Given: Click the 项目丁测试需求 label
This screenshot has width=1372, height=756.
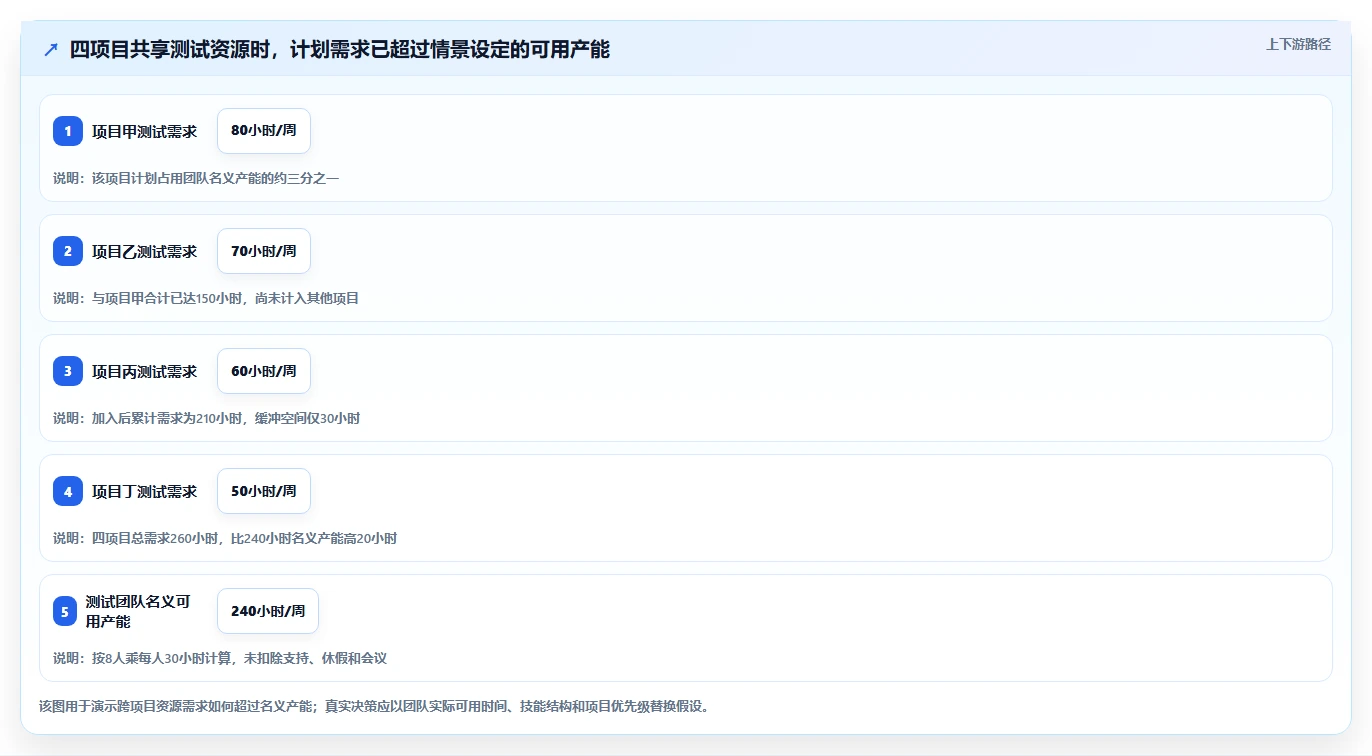Looking at the screenshot, I should coord(145,491).
